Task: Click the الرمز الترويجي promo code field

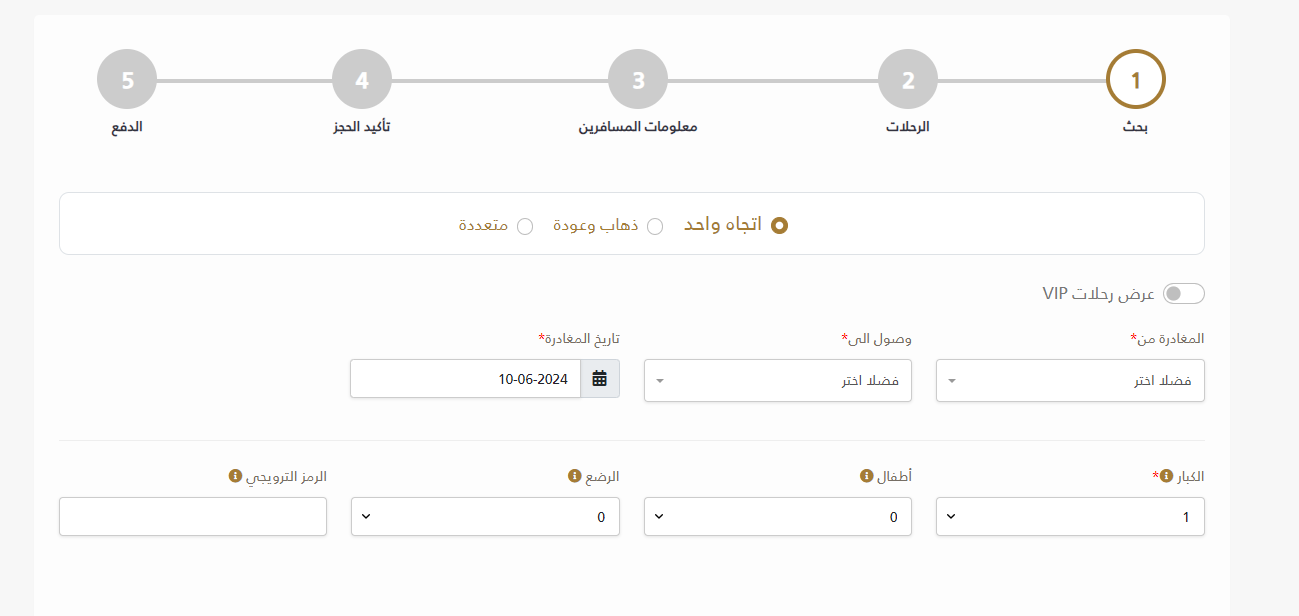Action: pyautogui.click(x=193, y=517)
